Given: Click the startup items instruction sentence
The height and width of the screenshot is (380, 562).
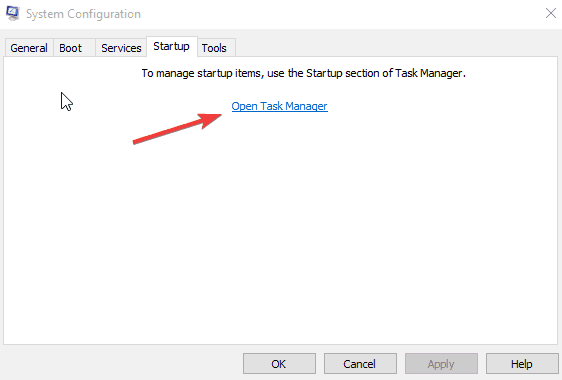Looking at the screenshot, I should coord(303,73).
